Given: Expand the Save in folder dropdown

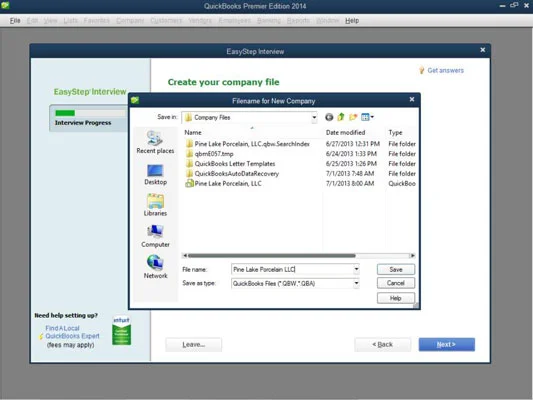Looking at the screenshot, I should [x=314, y=117].
